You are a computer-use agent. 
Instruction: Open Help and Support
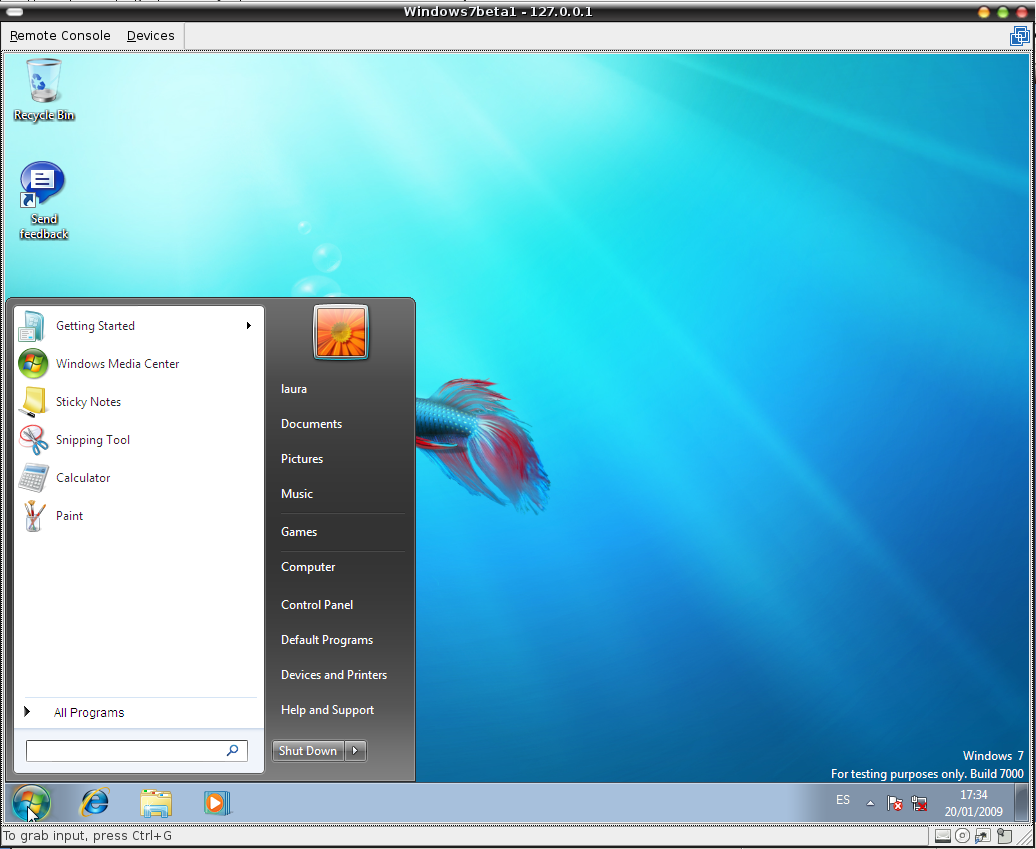pos(327,710)
